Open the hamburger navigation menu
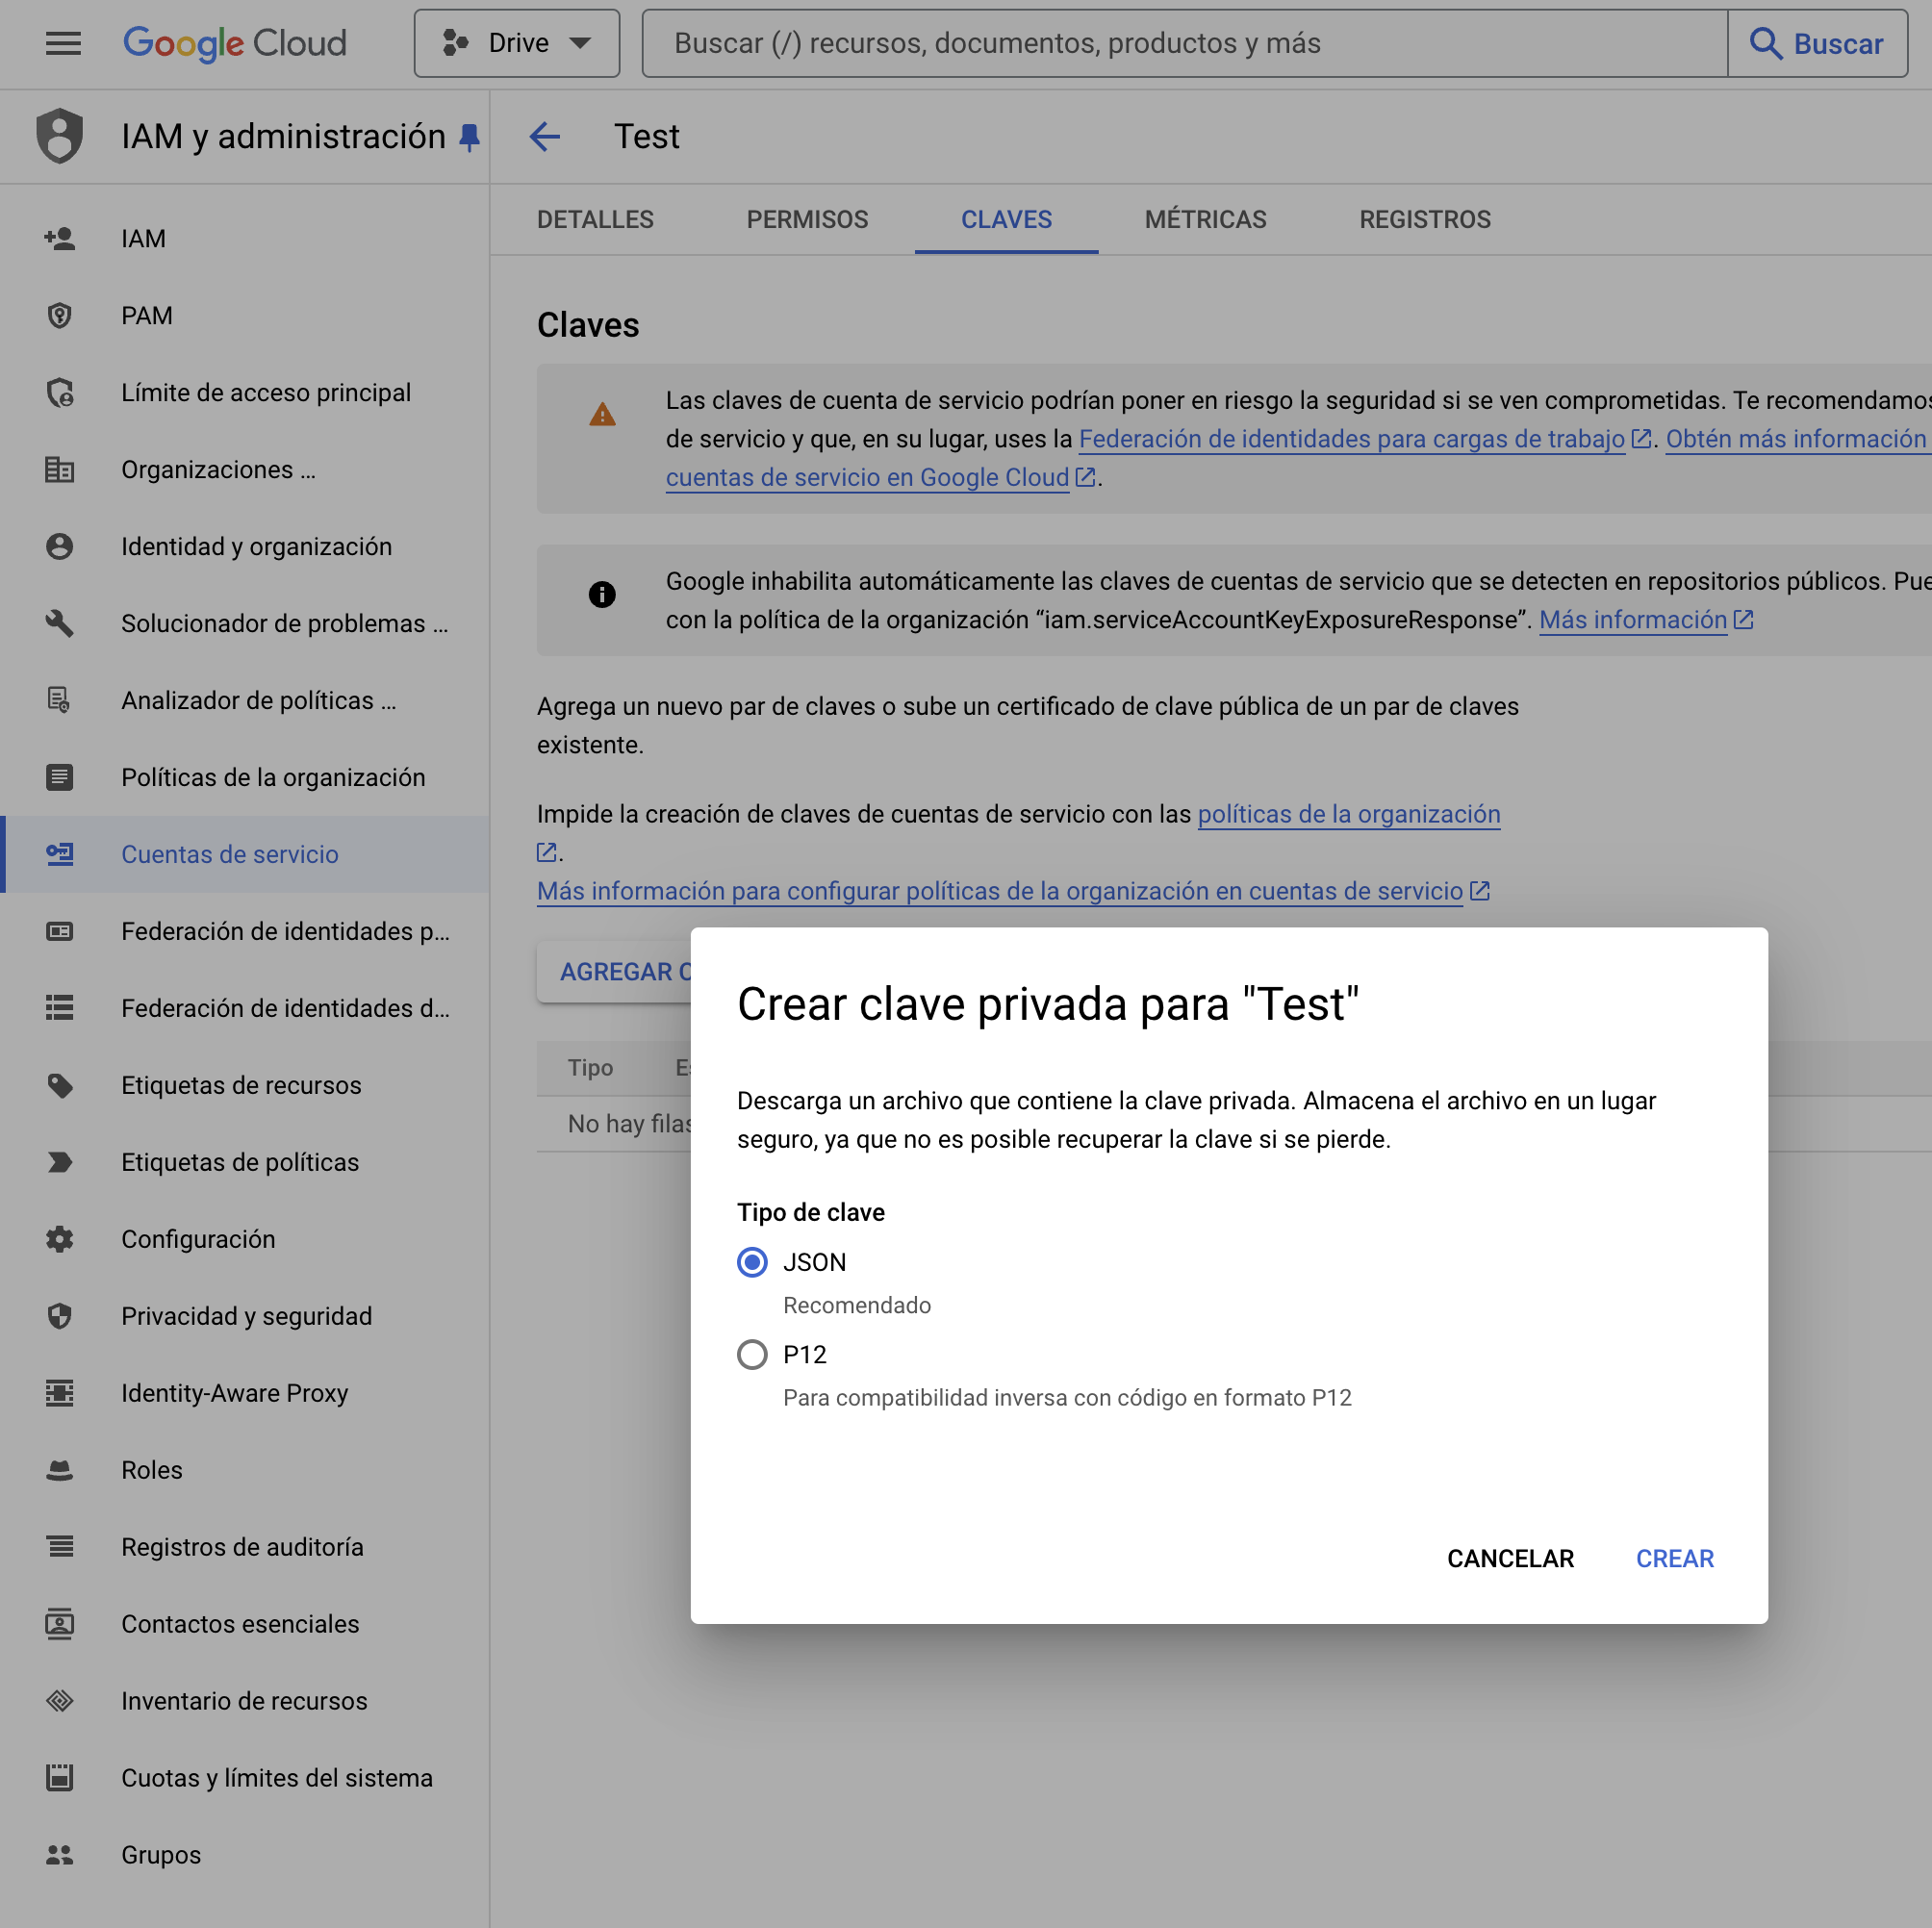 point(63,43)
